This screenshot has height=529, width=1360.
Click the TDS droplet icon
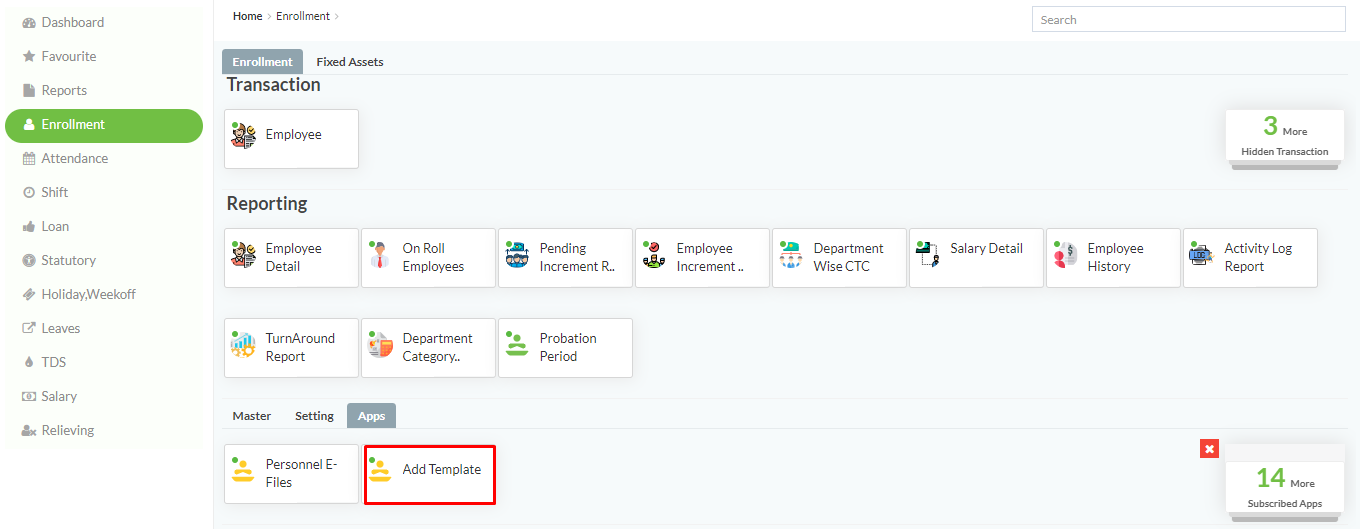(x=29, y=362)
